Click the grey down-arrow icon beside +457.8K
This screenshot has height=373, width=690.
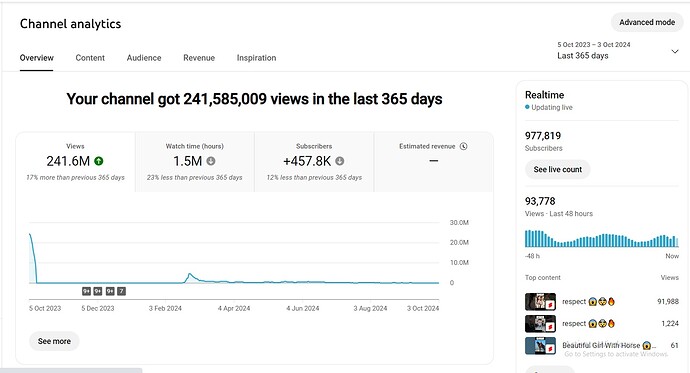339,161
